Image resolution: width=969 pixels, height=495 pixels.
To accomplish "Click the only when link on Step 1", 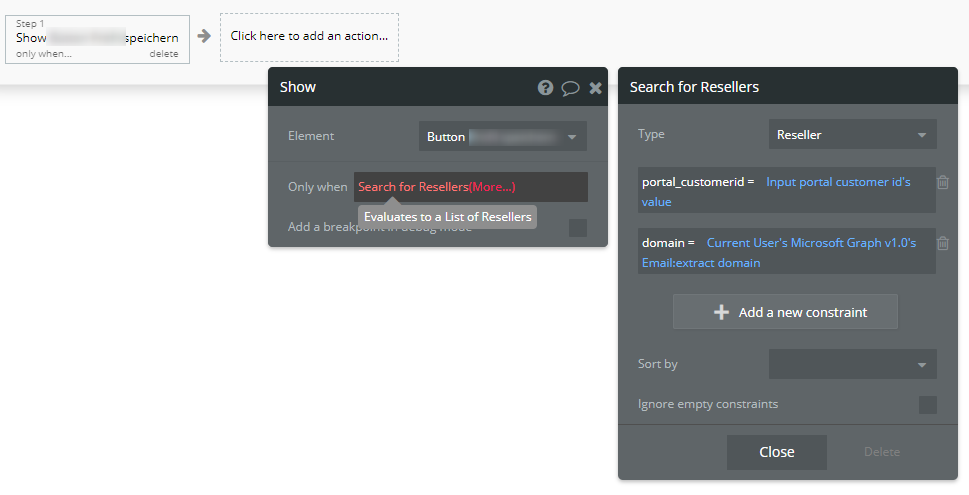I will pos(43,54).
